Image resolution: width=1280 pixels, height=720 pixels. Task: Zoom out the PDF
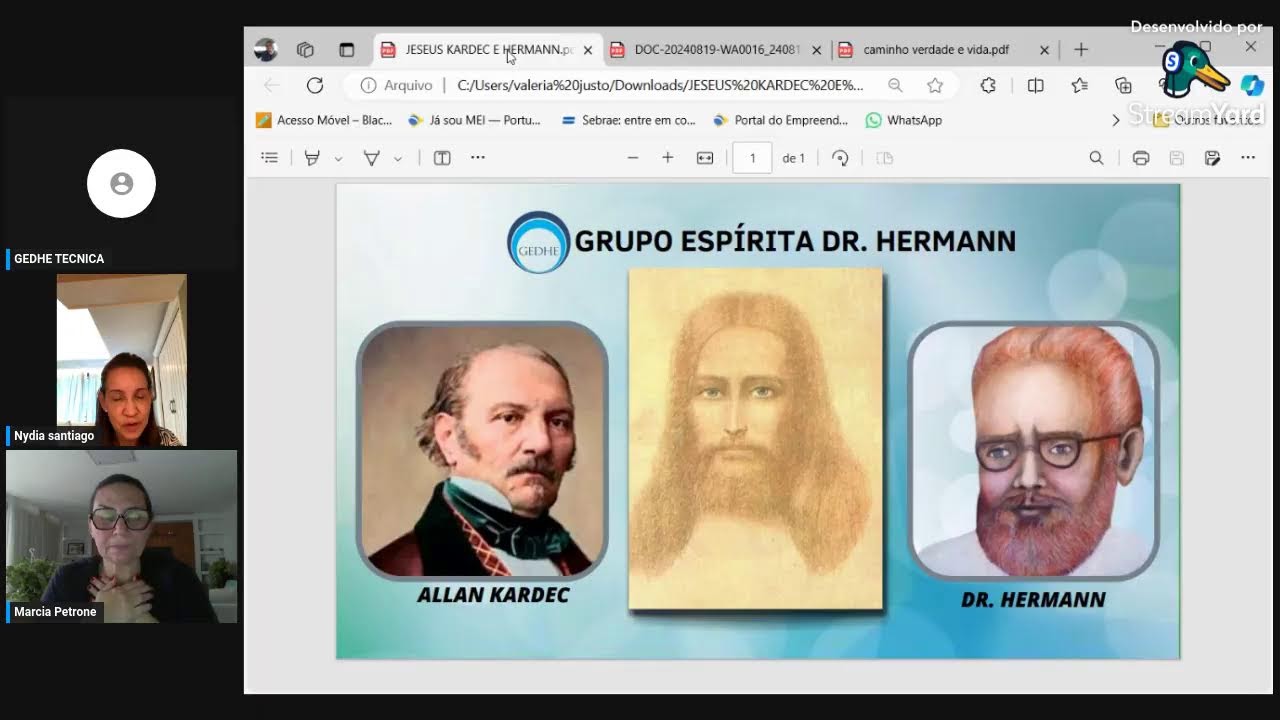click(632, 158)
